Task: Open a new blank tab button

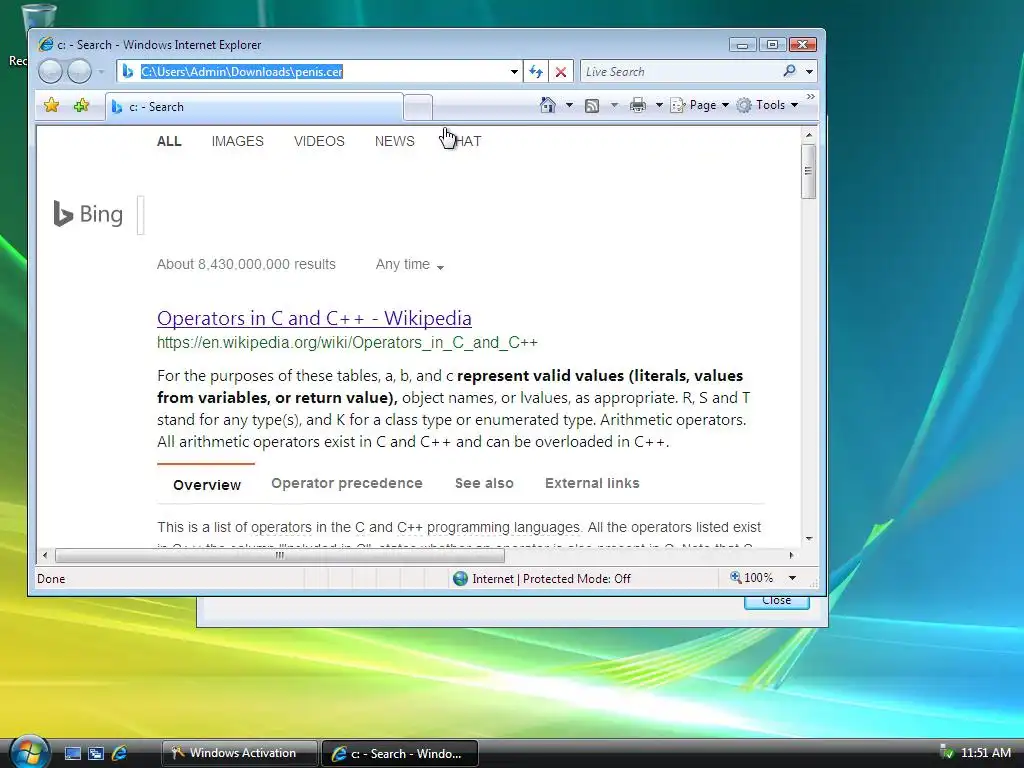Action: click(418, 108)
